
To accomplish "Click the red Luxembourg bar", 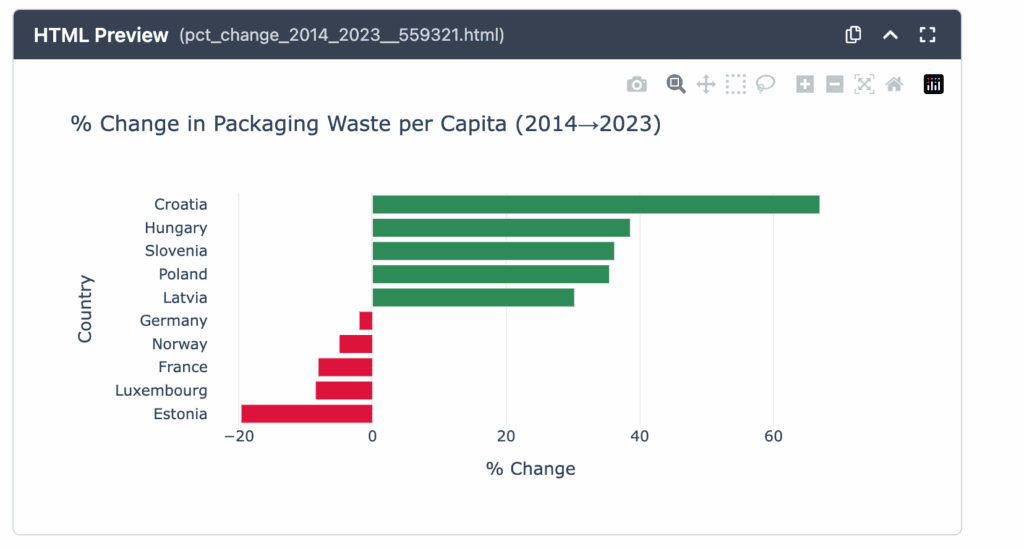I will [344, 391].
